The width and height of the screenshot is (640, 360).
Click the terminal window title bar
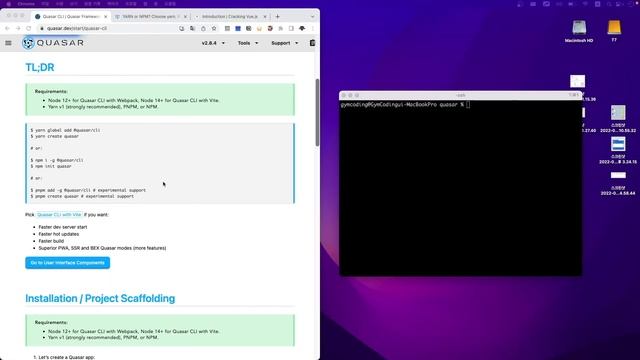pos(460,95)
